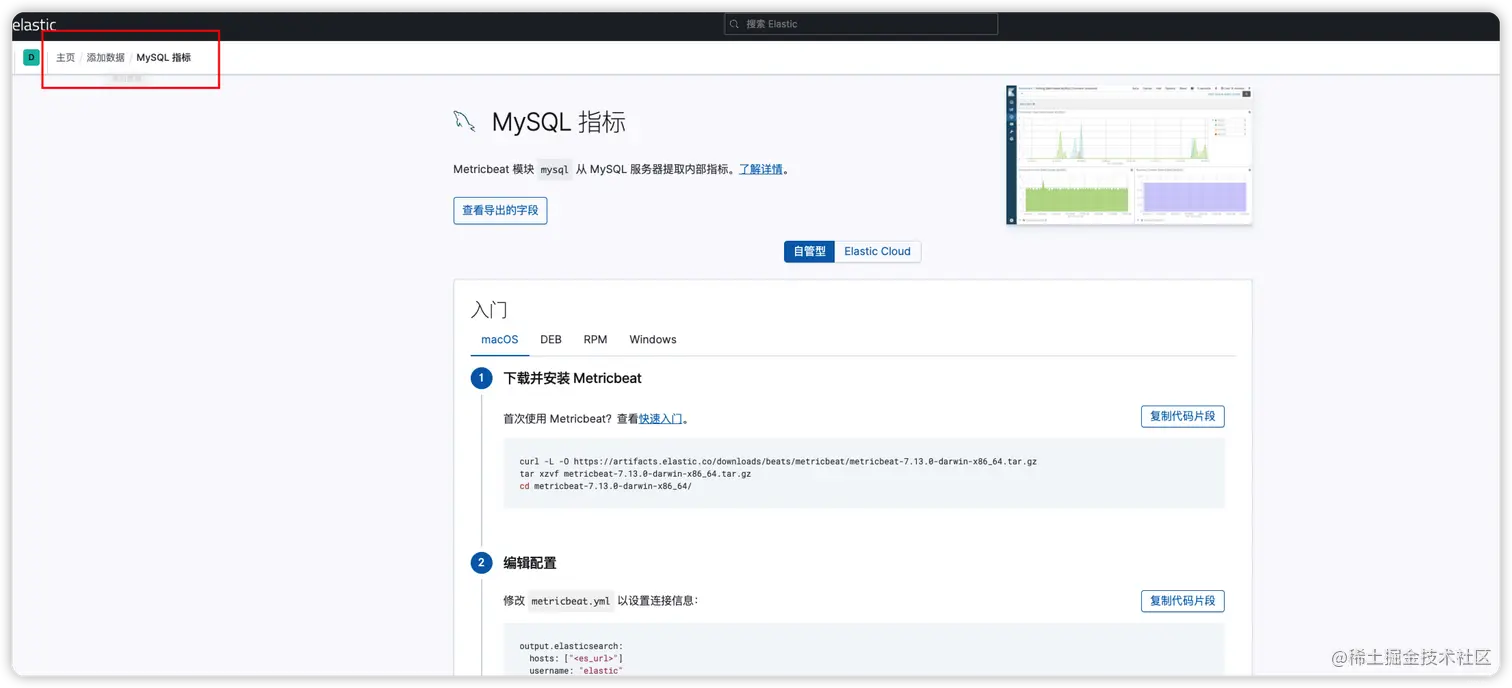Click the step 1 number circle
Image resolution: width=1512 pixels, height=688 pixels.
[x=481, y=378]
